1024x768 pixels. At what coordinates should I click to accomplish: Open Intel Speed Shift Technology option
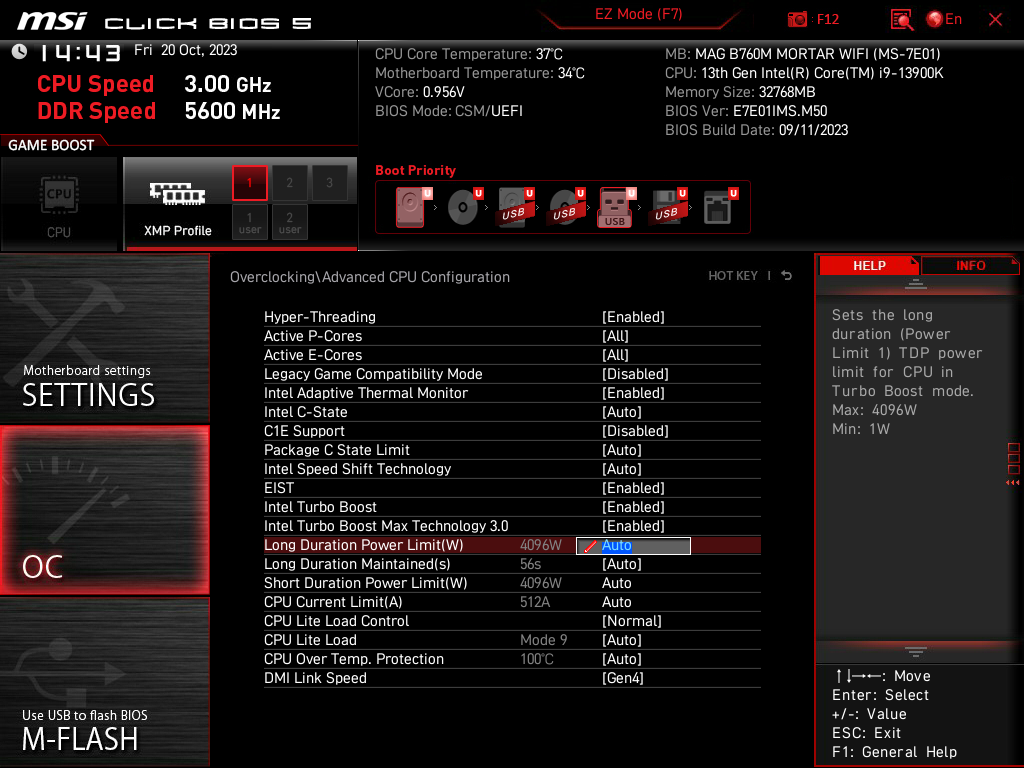pos(622,468)
